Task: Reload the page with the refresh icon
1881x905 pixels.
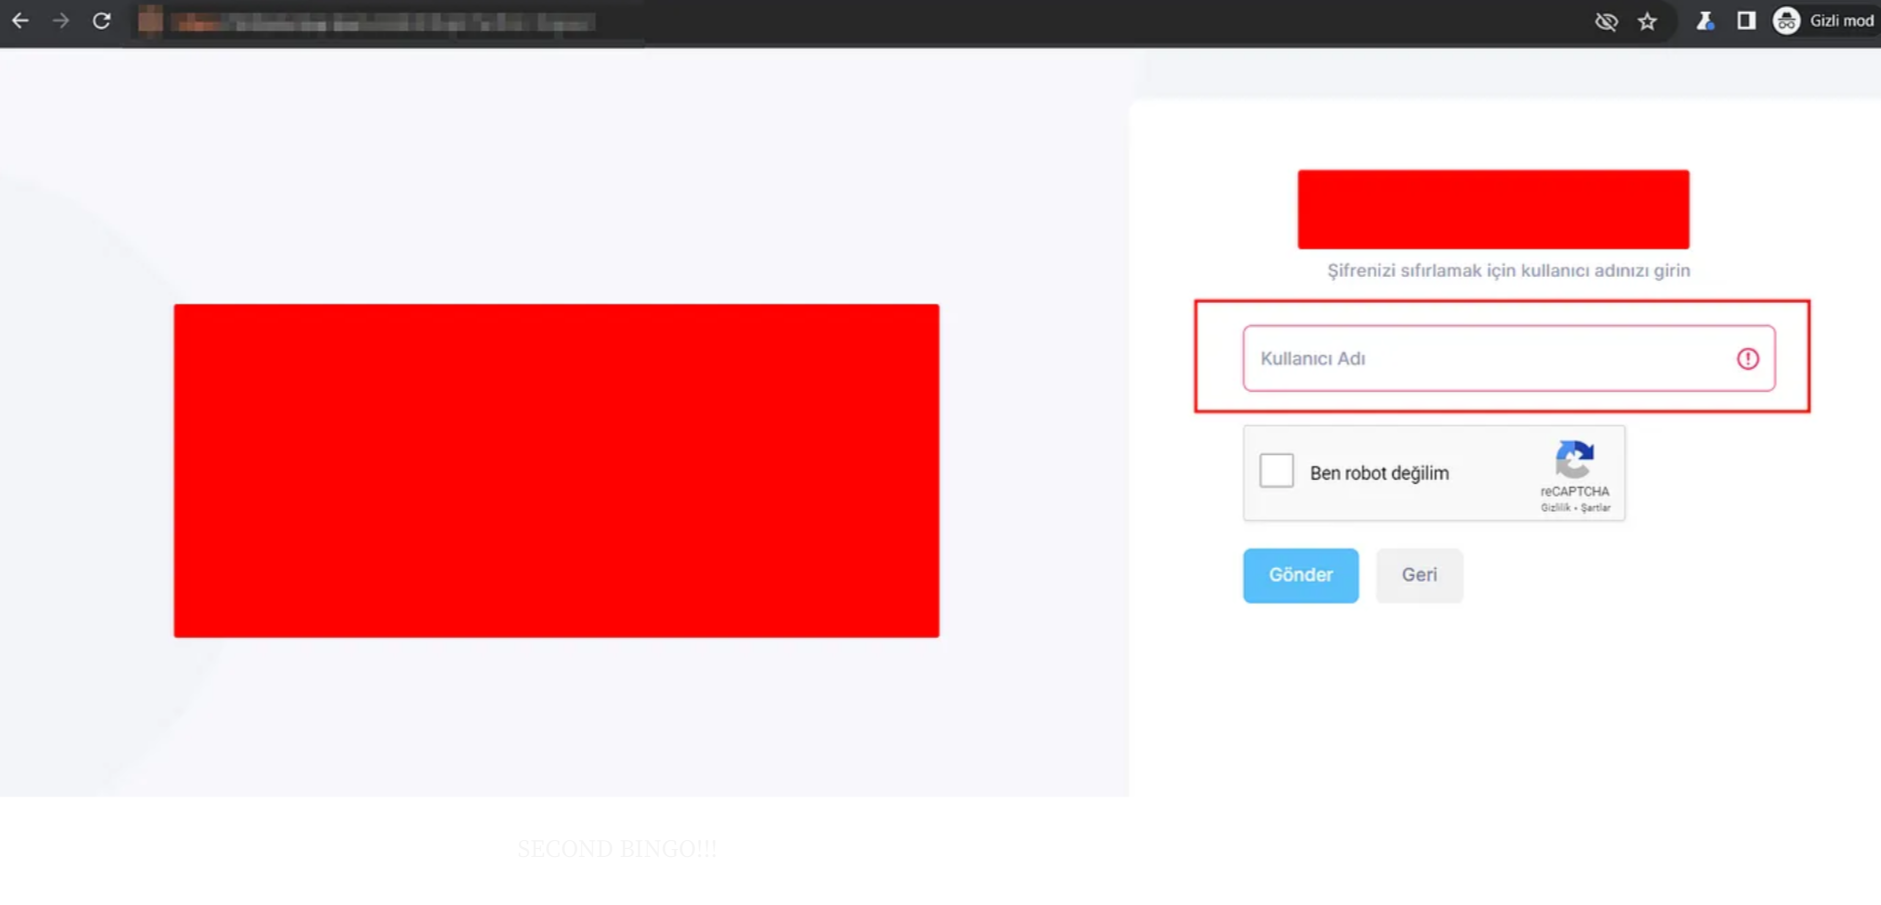Action: tap(101, 21)
